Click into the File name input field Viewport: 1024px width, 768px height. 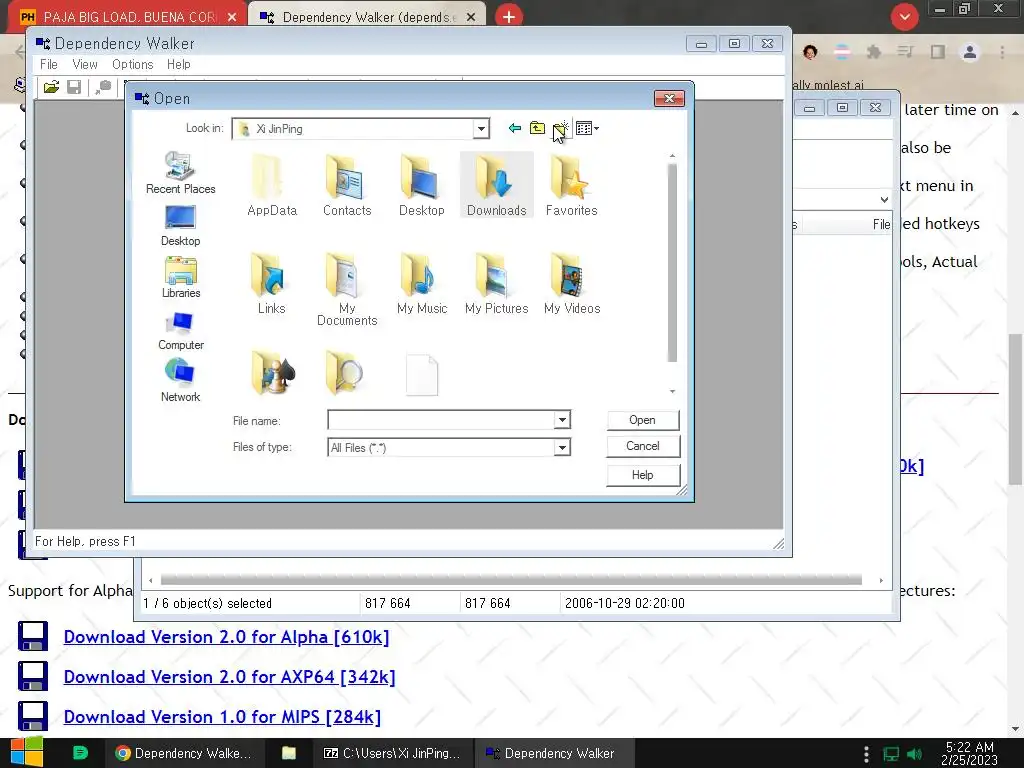(x=441, y=420)
